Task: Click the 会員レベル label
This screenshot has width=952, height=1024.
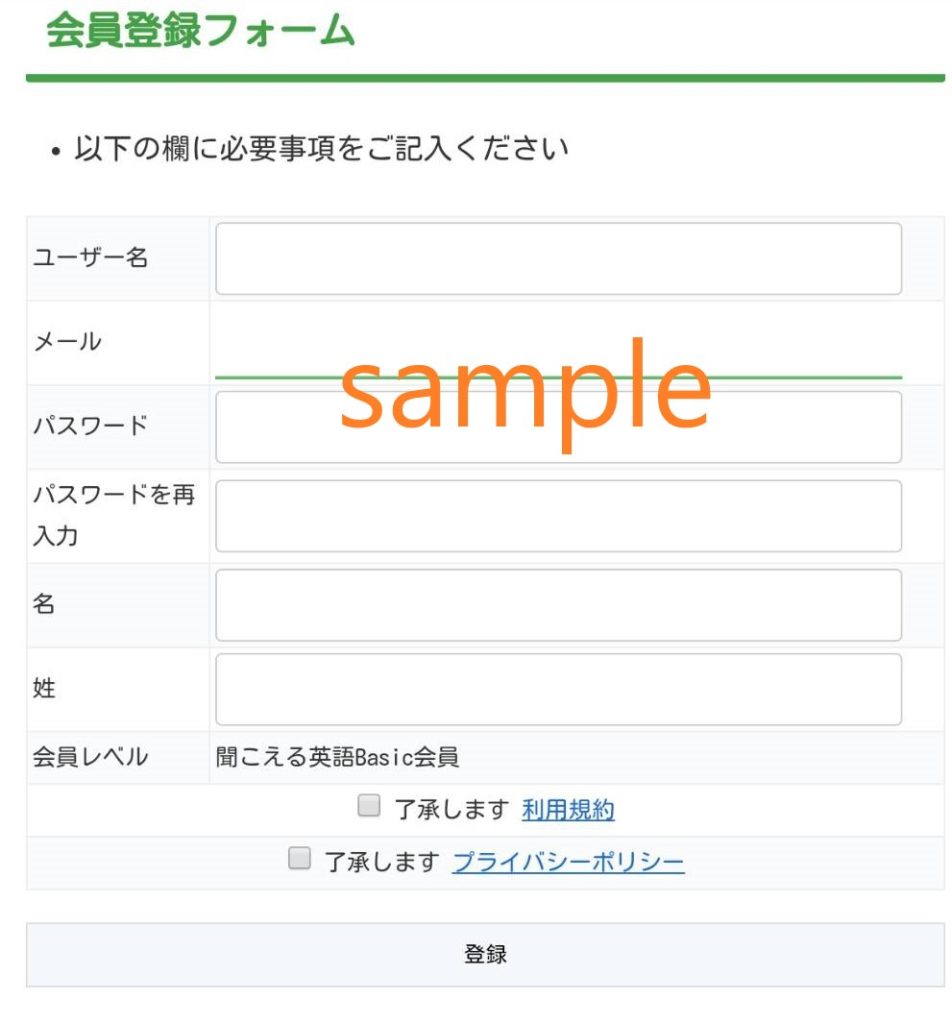Action: coord(91,758)
